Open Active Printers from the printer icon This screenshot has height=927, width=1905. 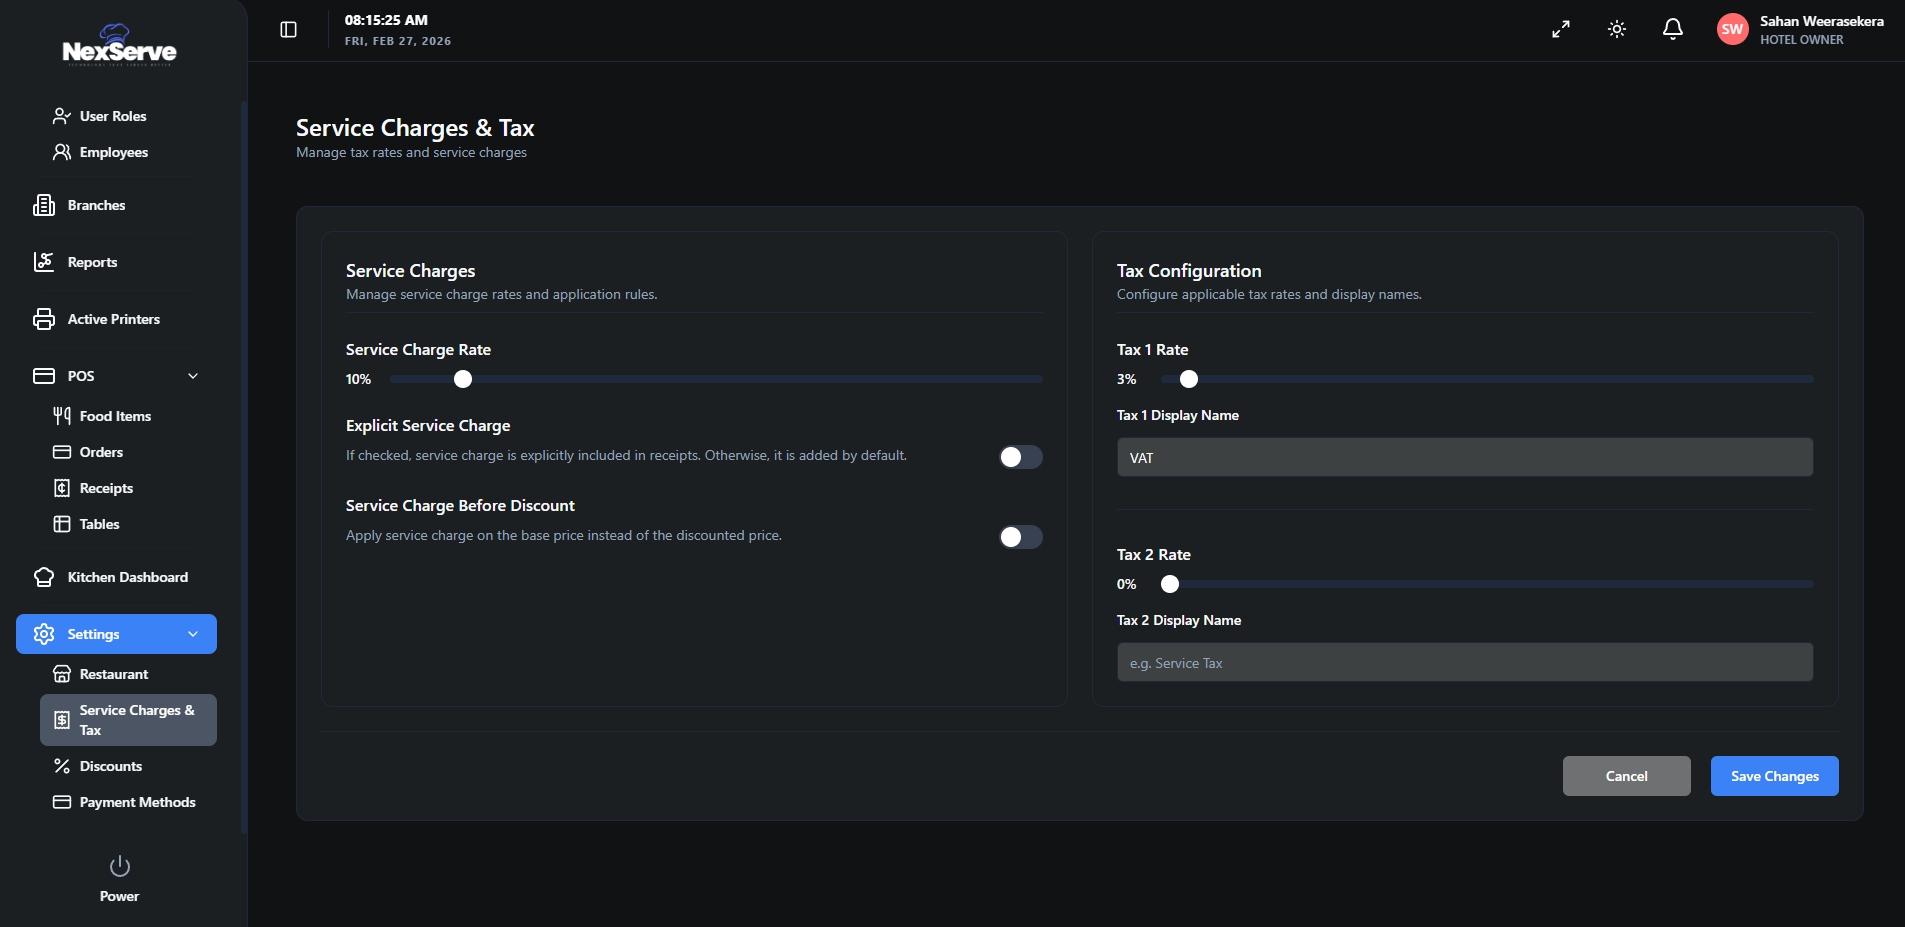(44, 319)
